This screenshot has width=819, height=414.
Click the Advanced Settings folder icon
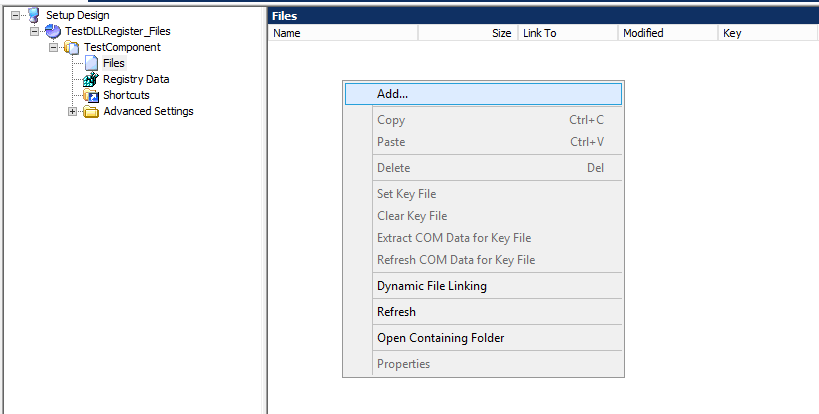91,112
